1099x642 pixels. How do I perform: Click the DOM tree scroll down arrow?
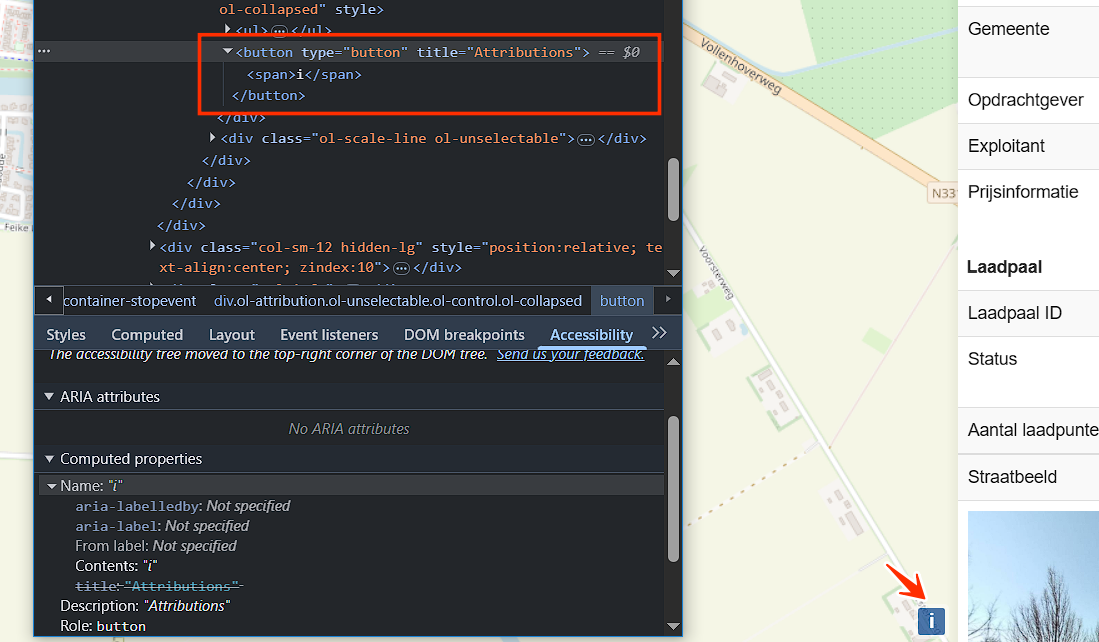673,273
